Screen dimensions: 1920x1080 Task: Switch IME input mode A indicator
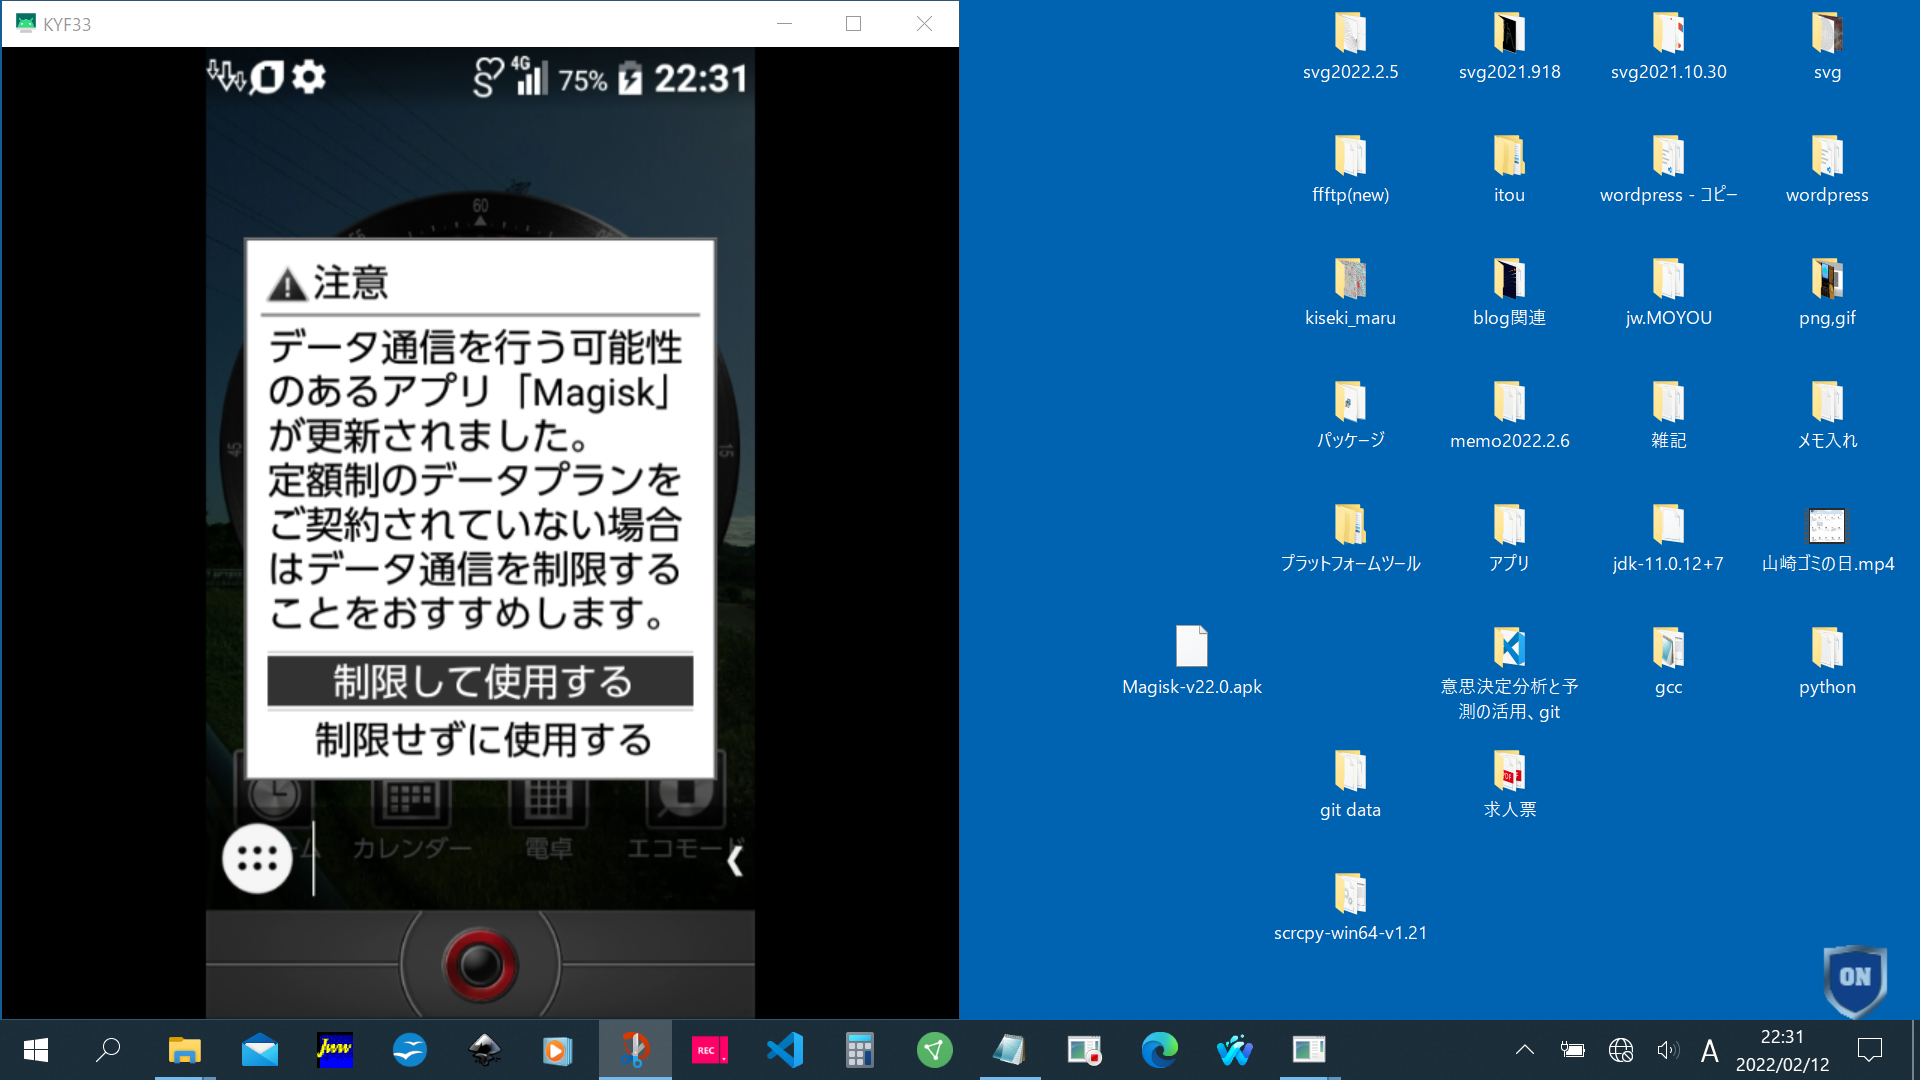coord(1709,1050)
